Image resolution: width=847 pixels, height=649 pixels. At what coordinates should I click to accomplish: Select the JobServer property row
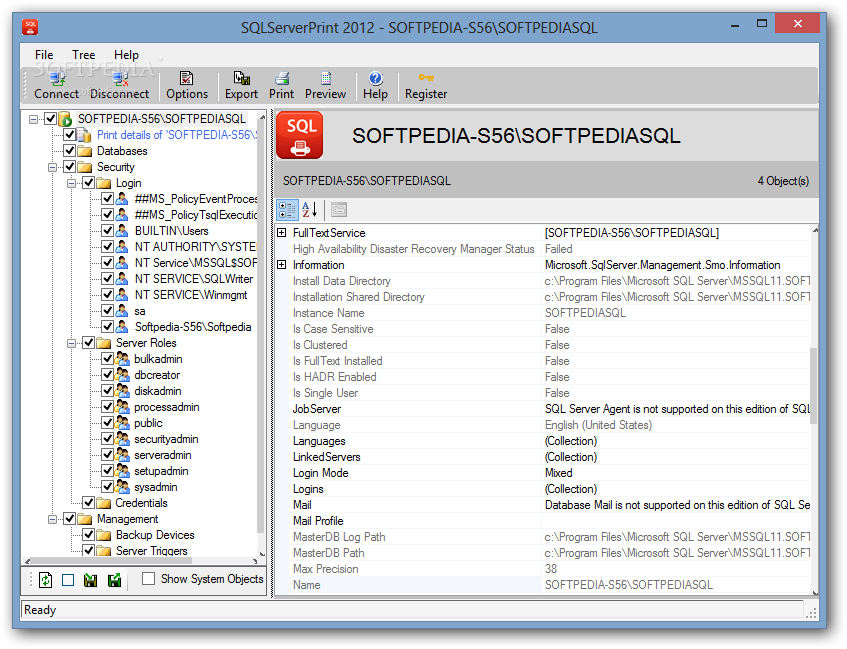(543, 409)
